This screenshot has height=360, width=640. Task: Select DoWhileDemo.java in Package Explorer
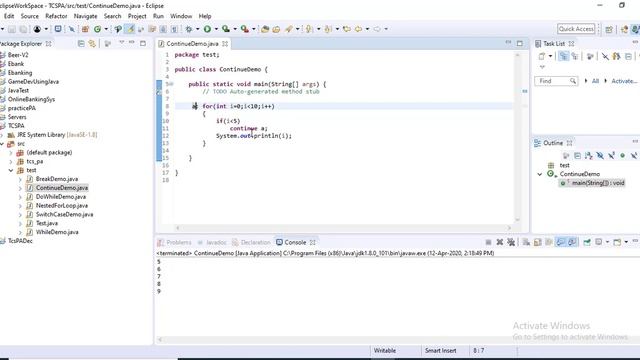pyautogui.click(x=61, y=197)
